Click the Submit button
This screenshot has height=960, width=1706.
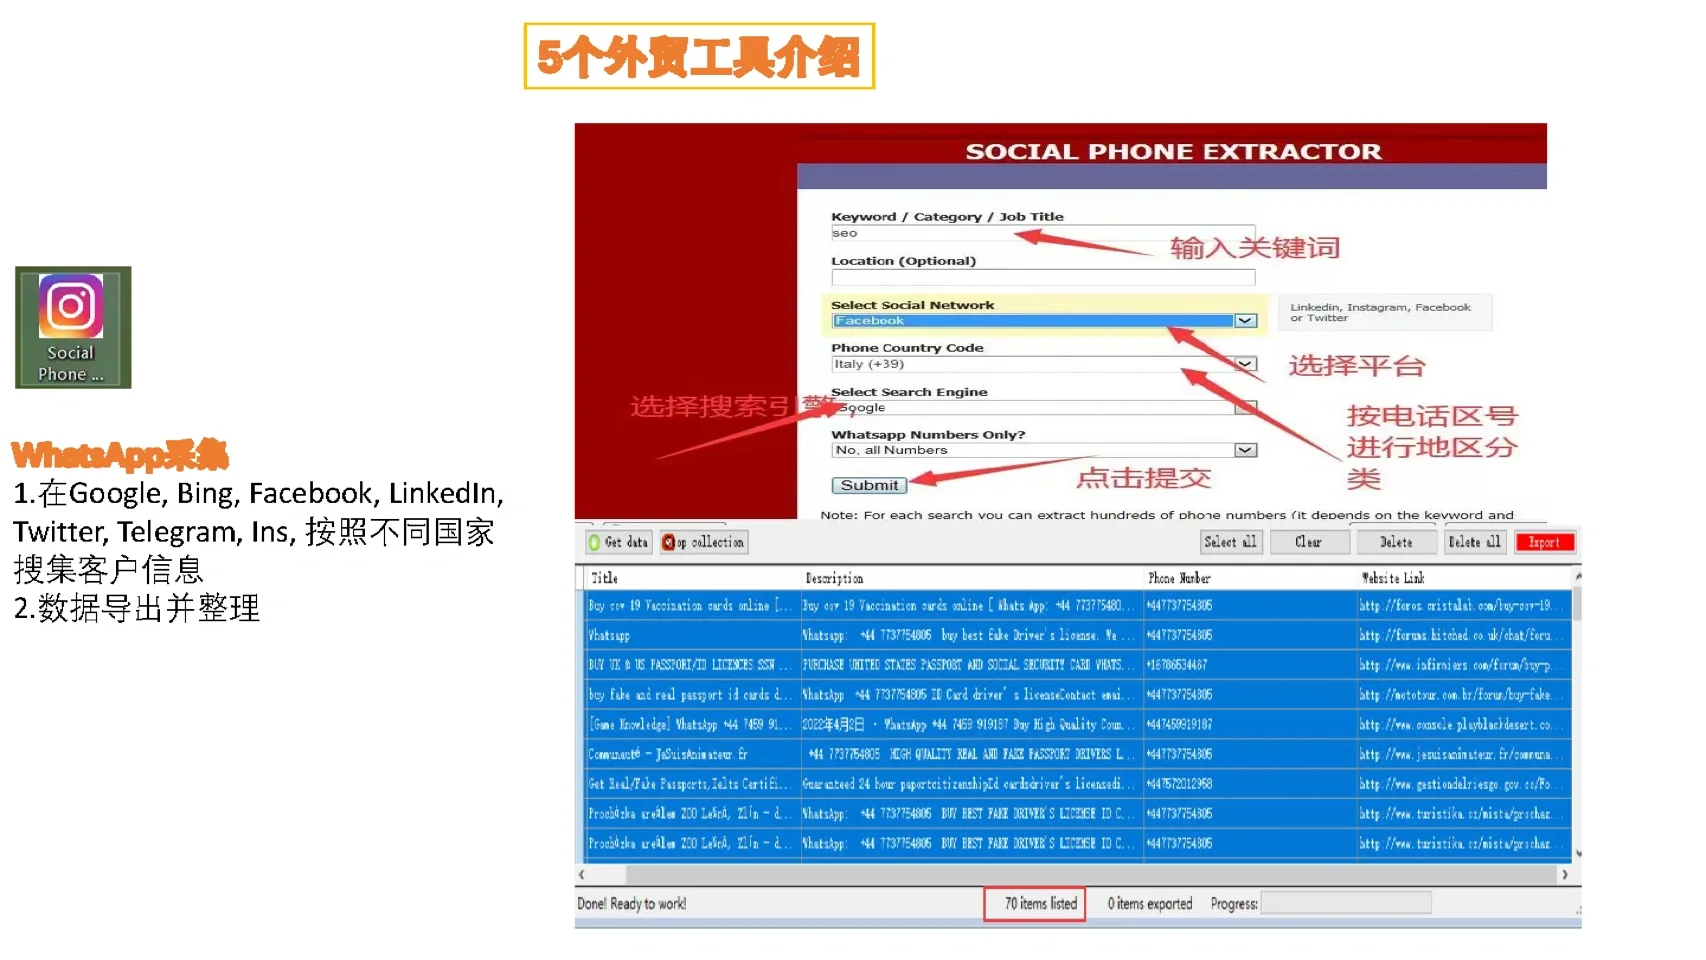869,485
